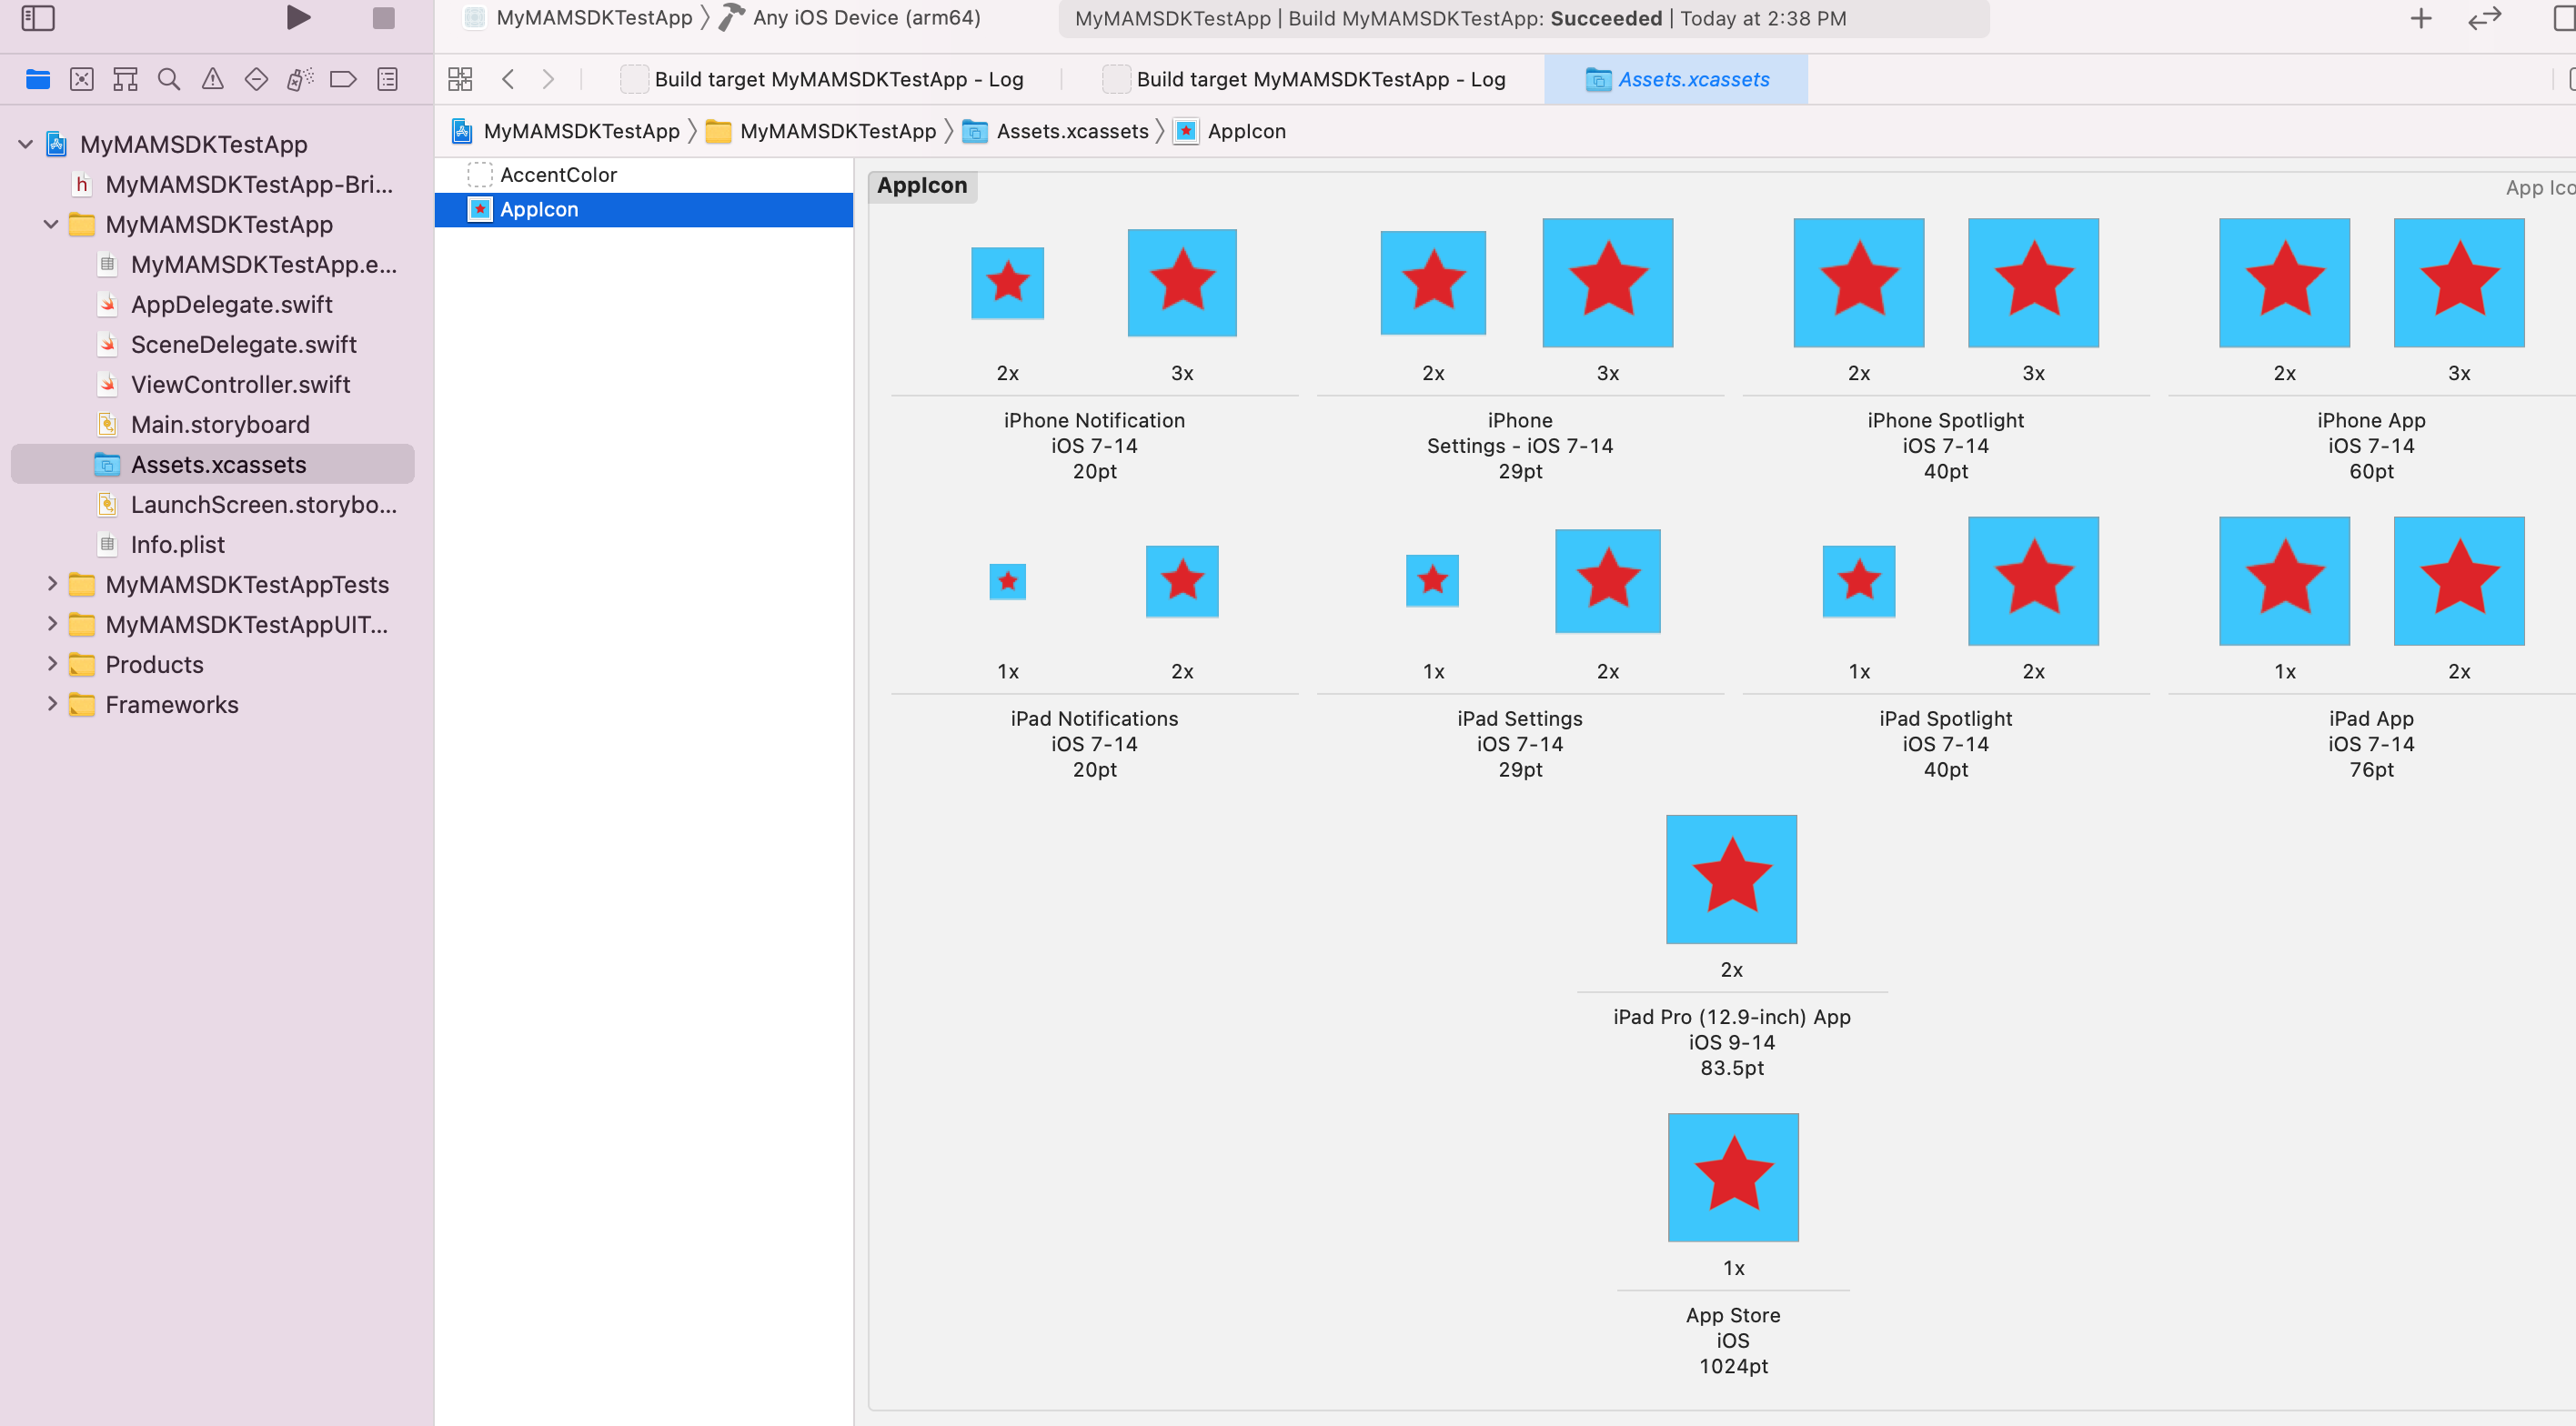Screen dimensions: 2576x1426
Task: Switch to the first Build target Log tab
Action: [x=838, y=79]
